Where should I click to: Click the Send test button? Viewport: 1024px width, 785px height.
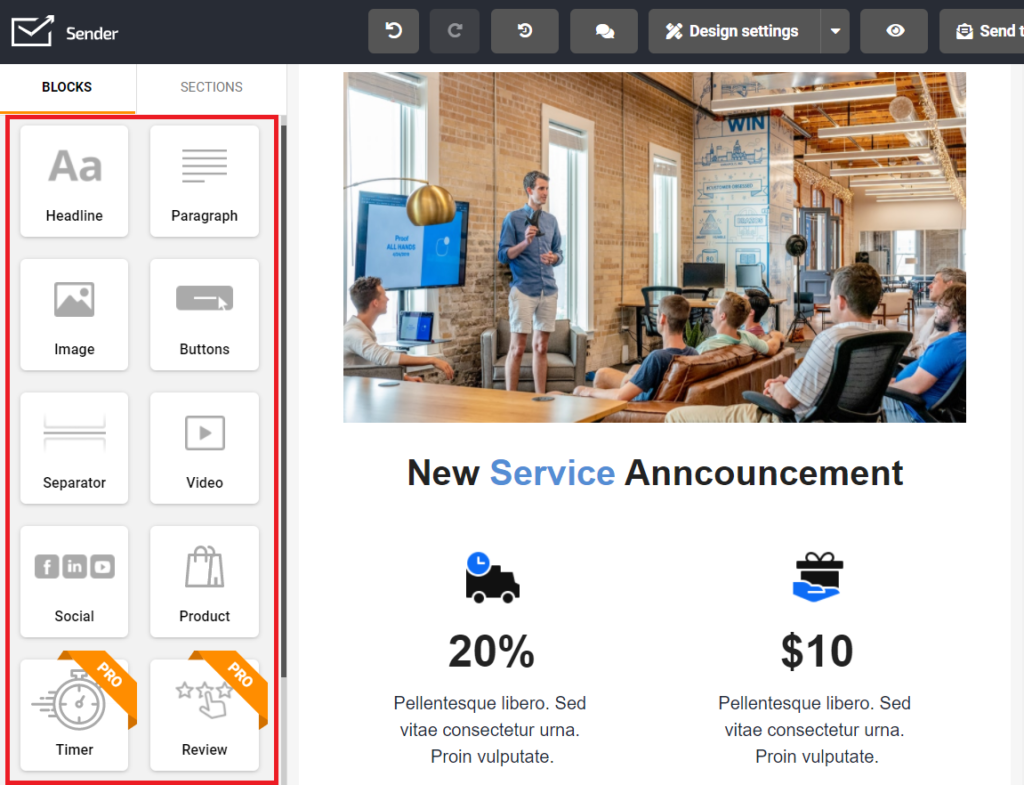coord(982,31)
